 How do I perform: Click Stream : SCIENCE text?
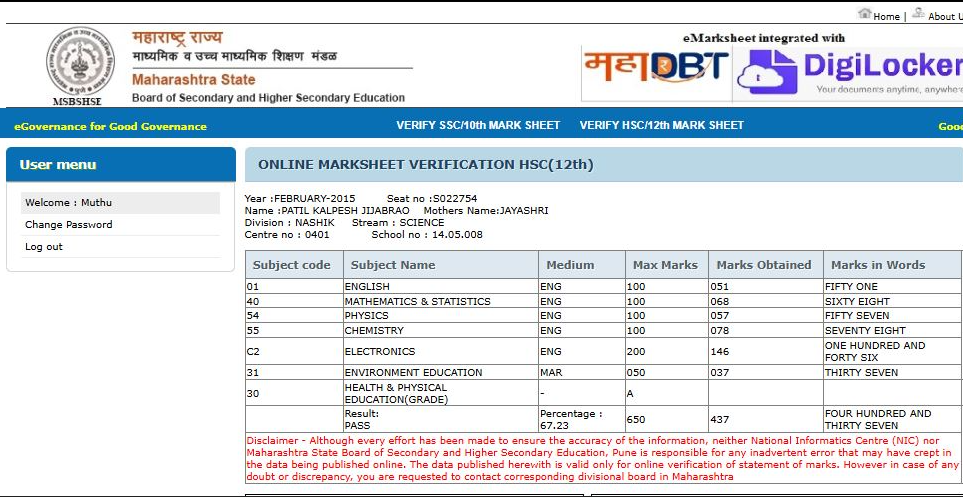tap(398, 222)
